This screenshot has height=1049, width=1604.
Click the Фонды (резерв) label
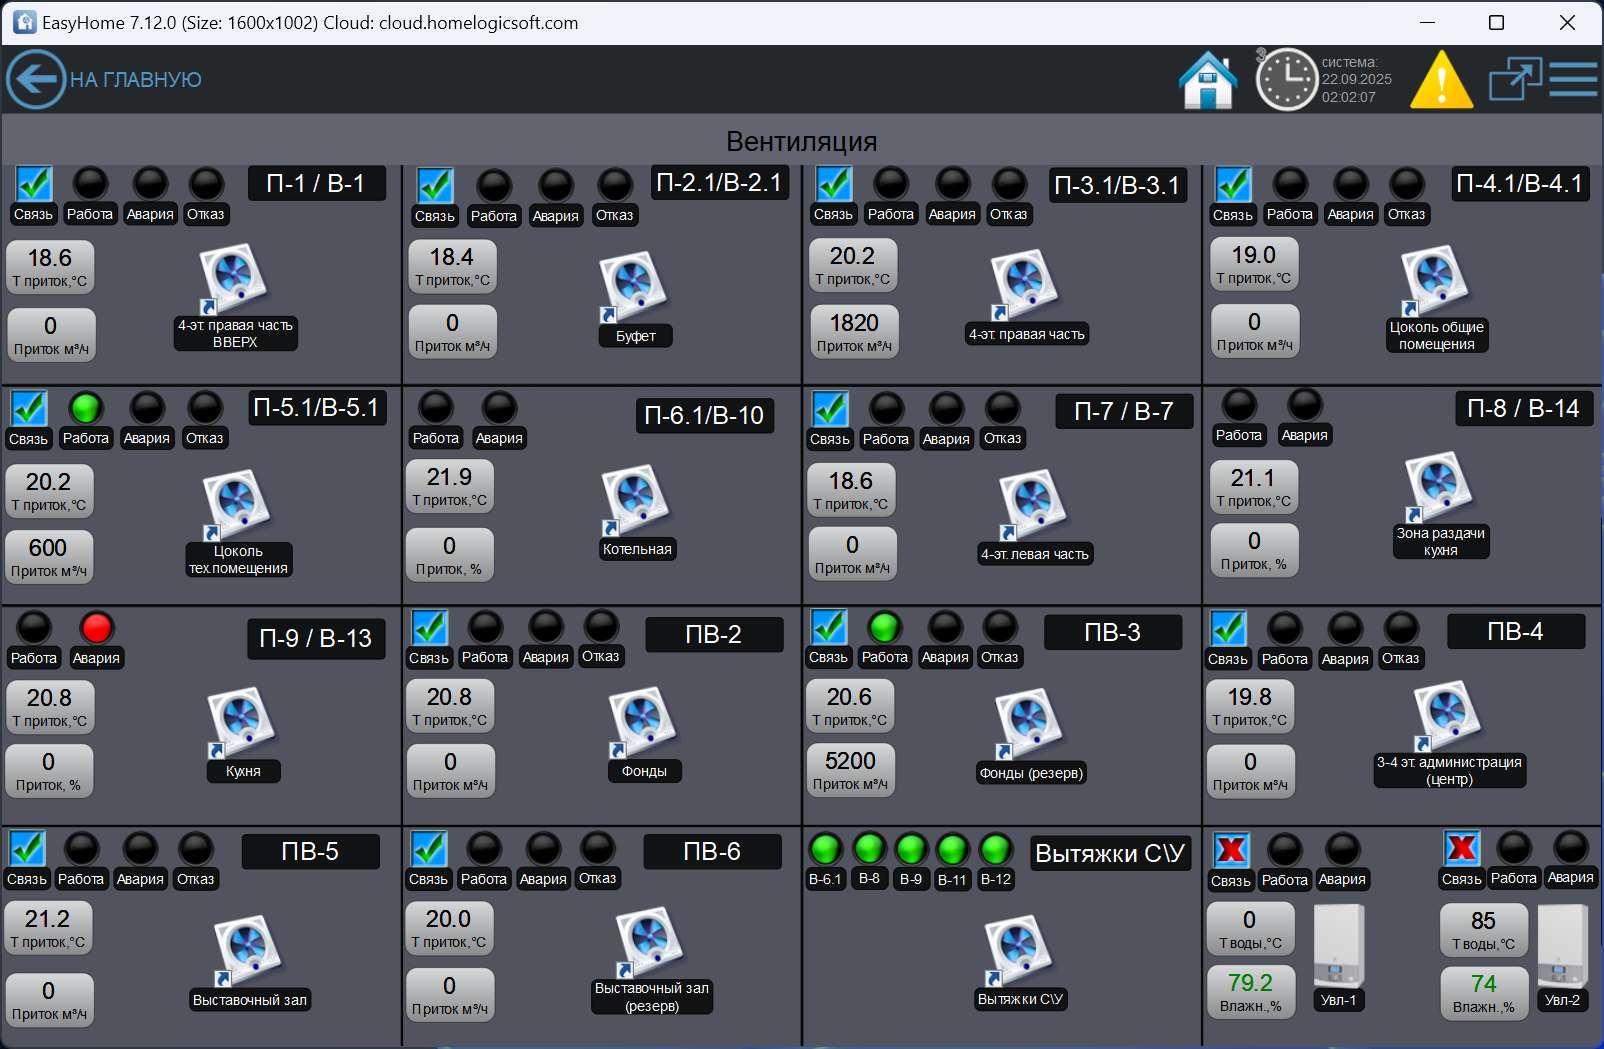tap(1031, 773)
